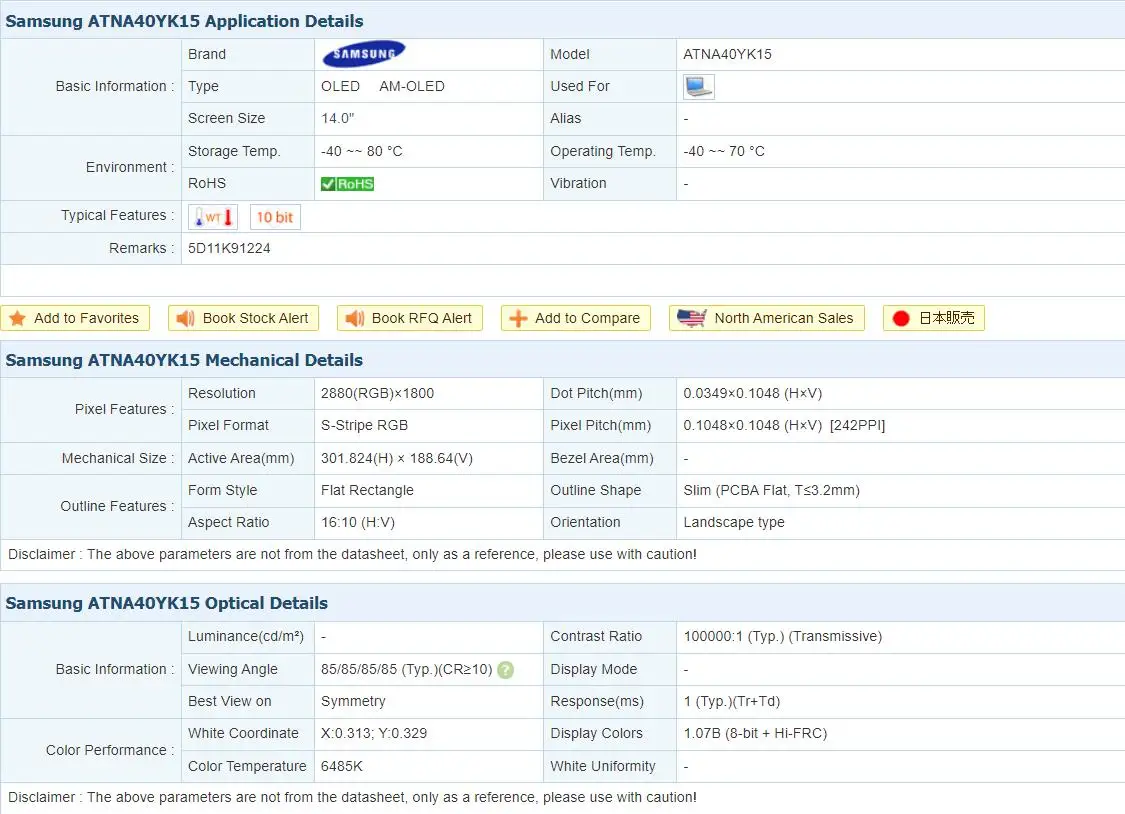The image size is (1125, 814).
Task: Click form style value Flat Rectangle
Action: 367,491
